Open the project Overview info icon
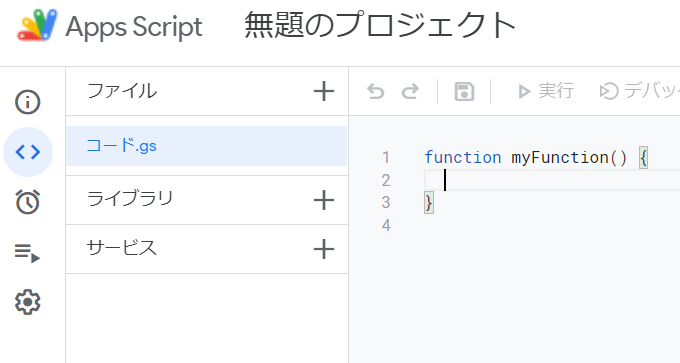This screenshot has height=363, width=680. pos(28,102)
